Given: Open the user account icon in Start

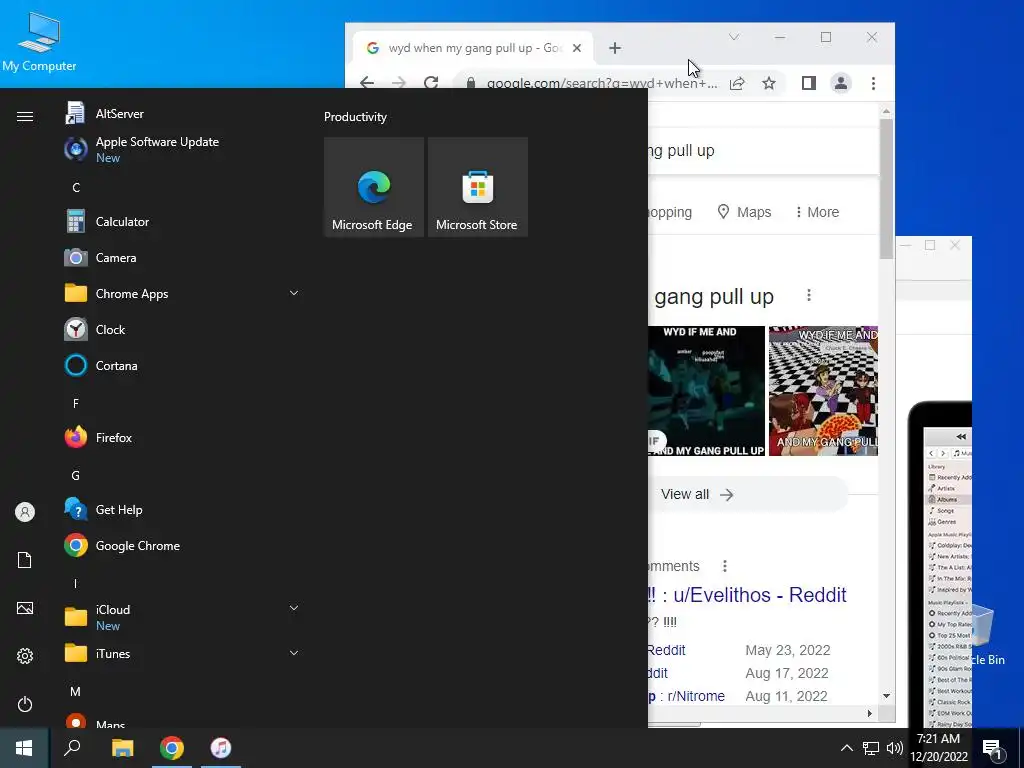Looking at the screenshot, I should point(25,512).
